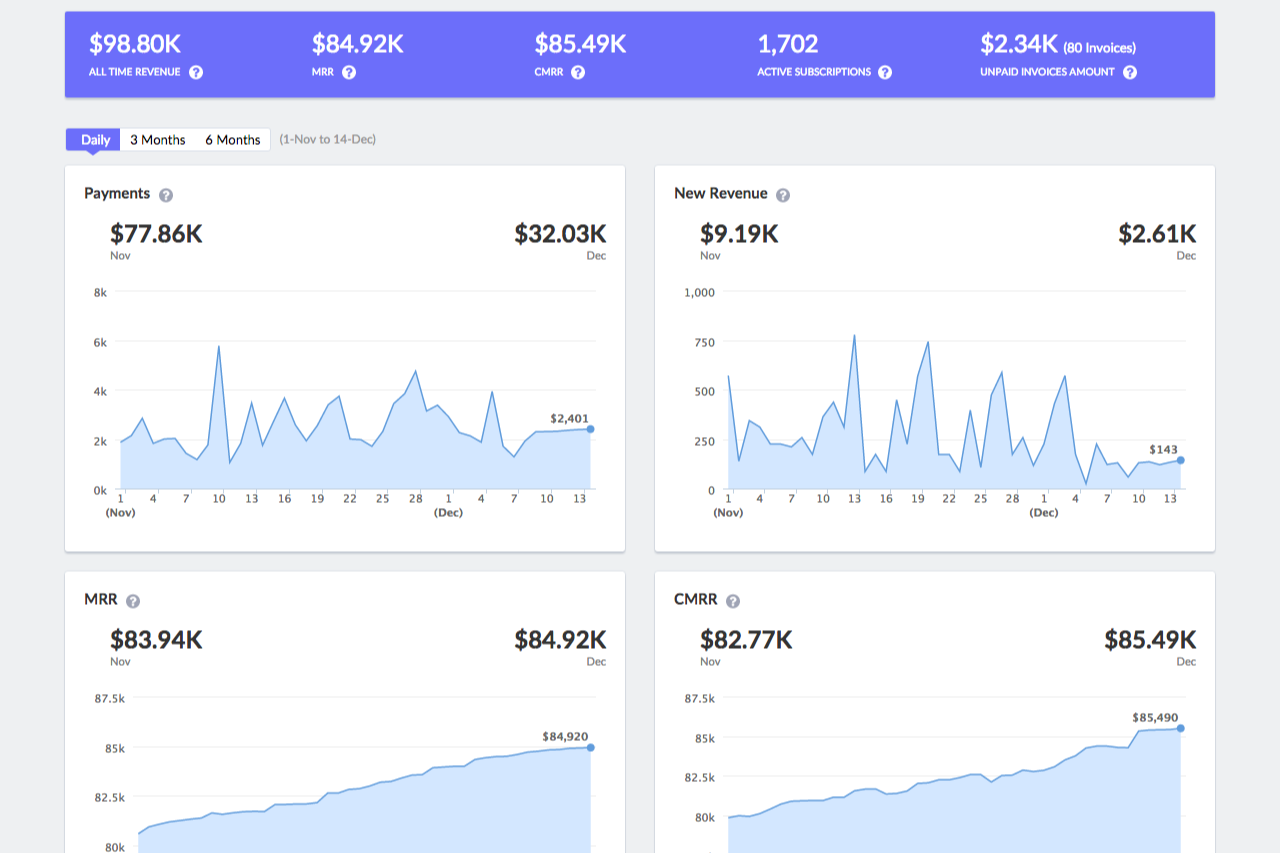Click the $2,401 endpoint on Payments chart

tap(590, 429)
